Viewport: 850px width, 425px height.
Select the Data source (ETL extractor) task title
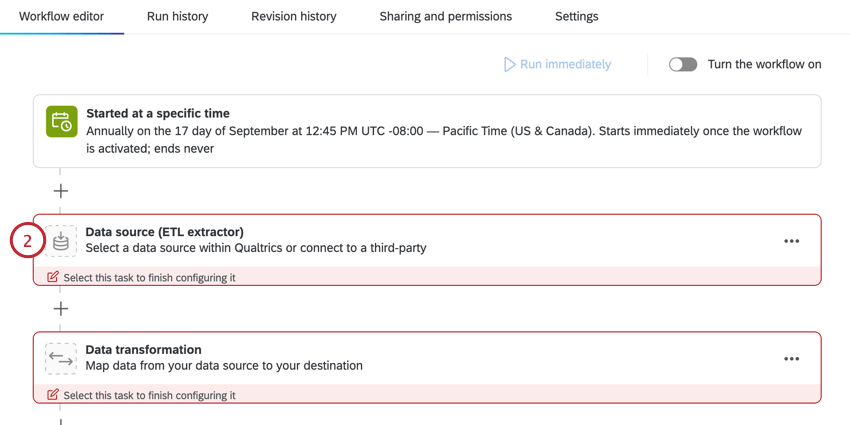point(165,232)
